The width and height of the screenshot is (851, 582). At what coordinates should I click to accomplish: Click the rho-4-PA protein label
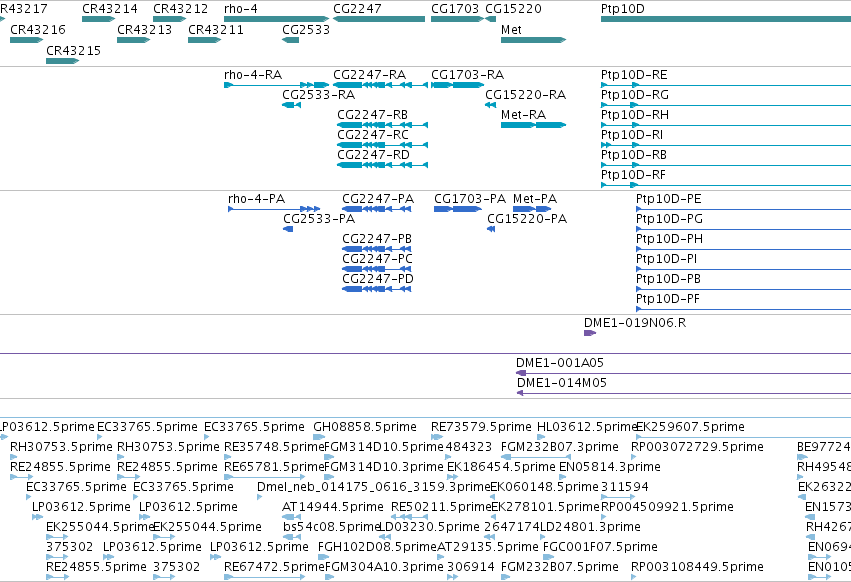256,199
